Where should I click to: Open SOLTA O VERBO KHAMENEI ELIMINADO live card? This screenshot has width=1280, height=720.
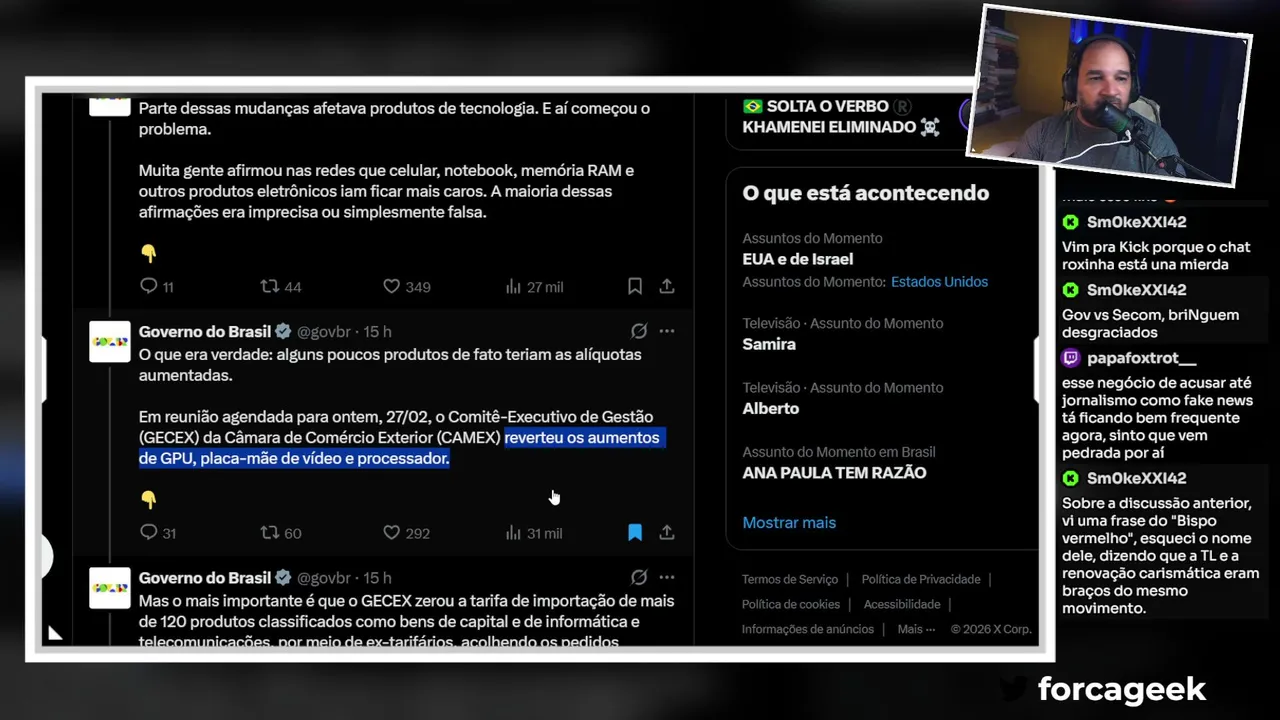click(841, 116)
